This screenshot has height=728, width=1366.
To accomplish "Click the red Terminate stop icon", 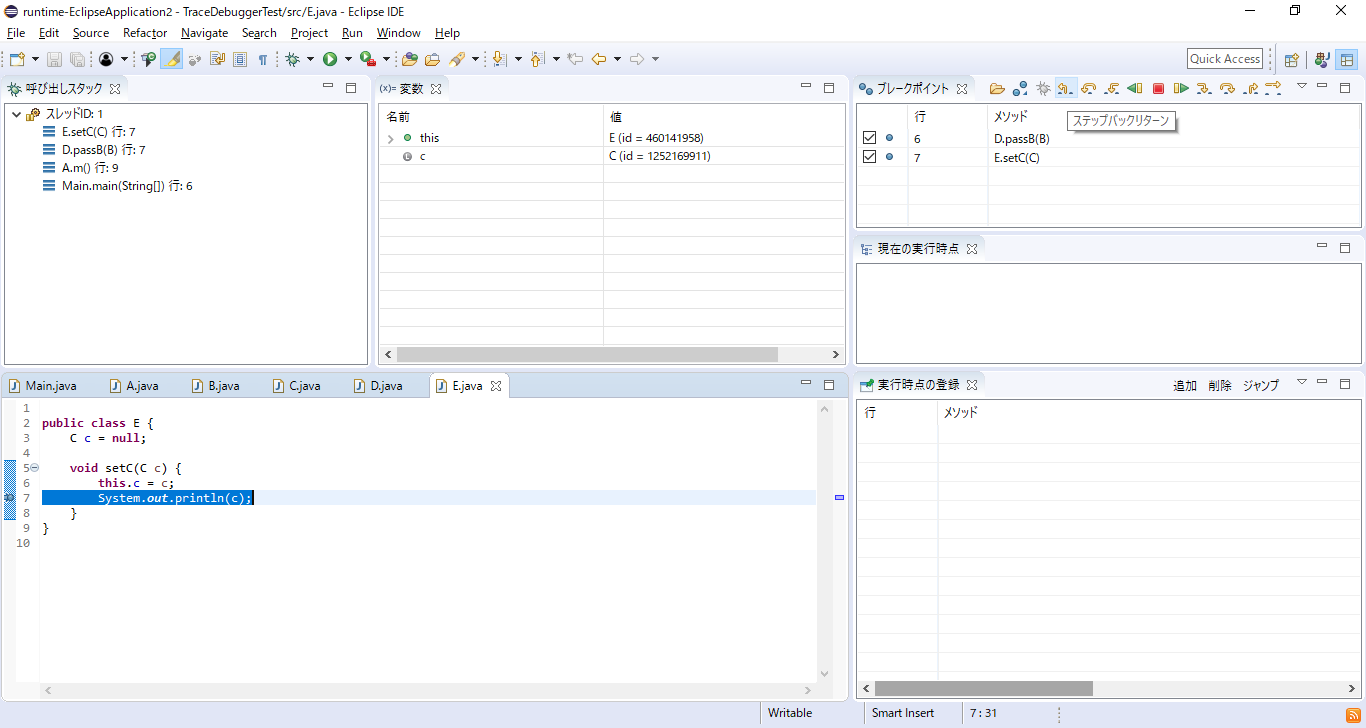I will pos(1158,89).
